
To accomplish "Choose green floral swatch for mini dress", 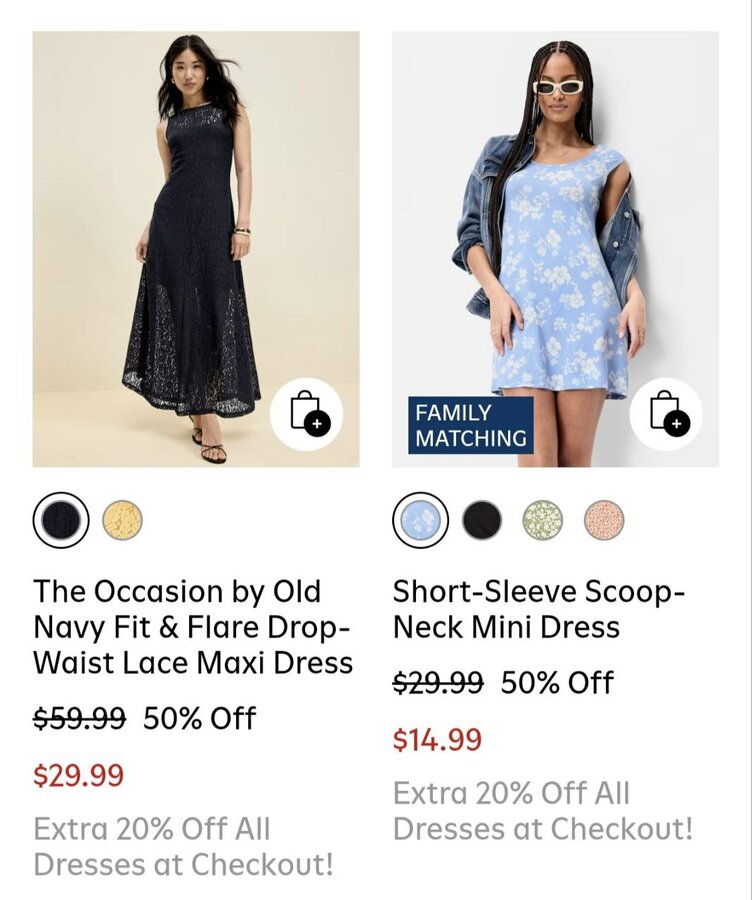I will point(543,520).
